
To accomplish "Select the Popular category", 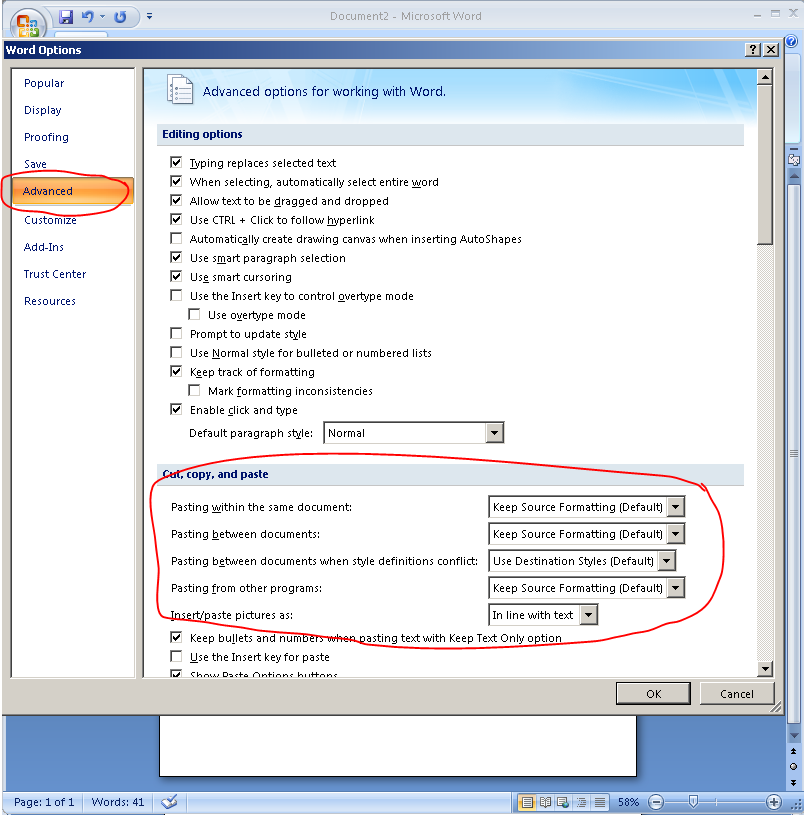I will click(x=44, y=83).
